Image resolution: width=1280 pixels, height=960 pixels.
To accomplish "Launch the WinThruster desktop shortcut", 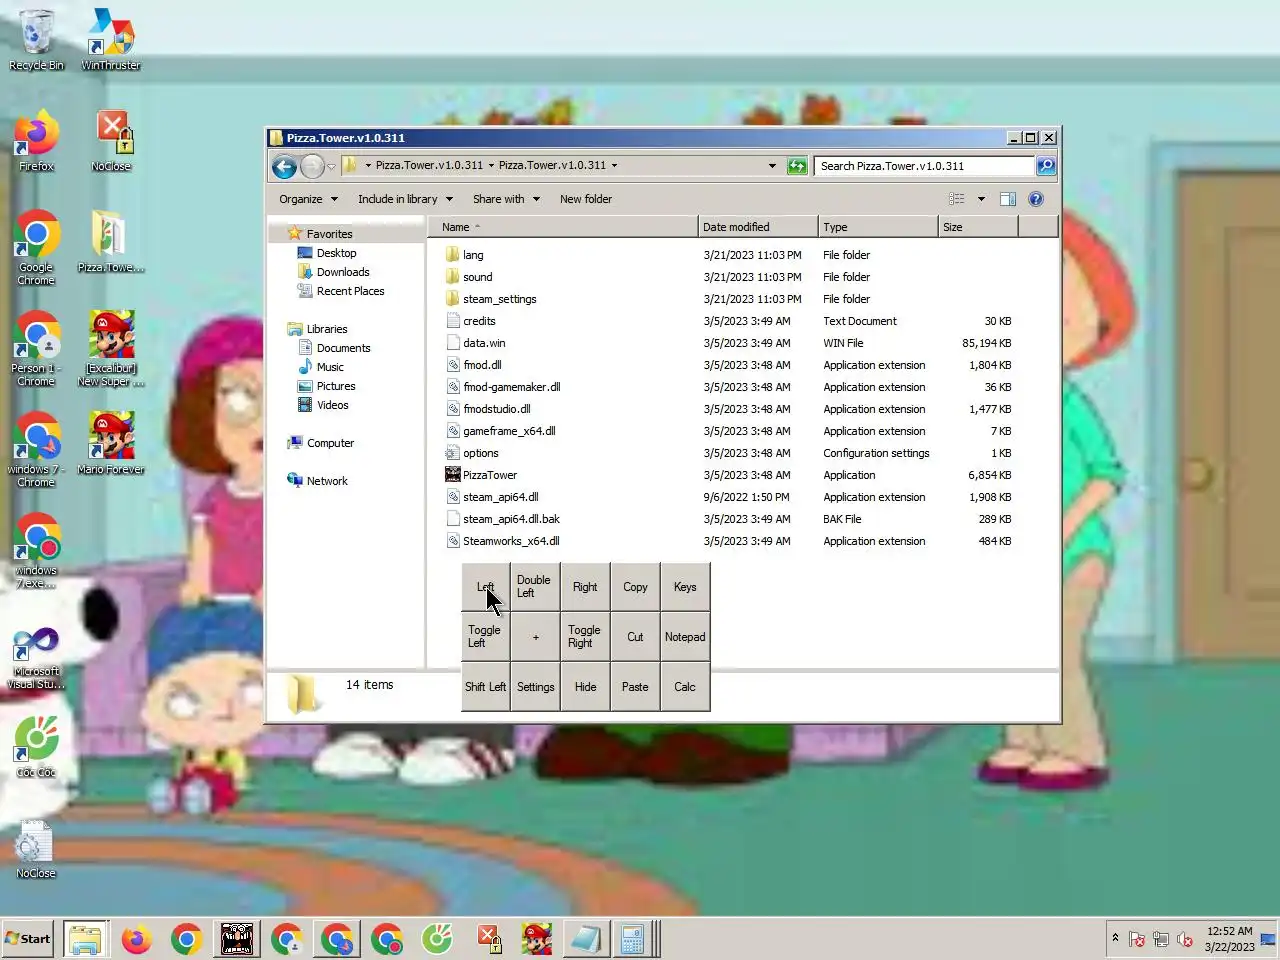I will point(111,40).
